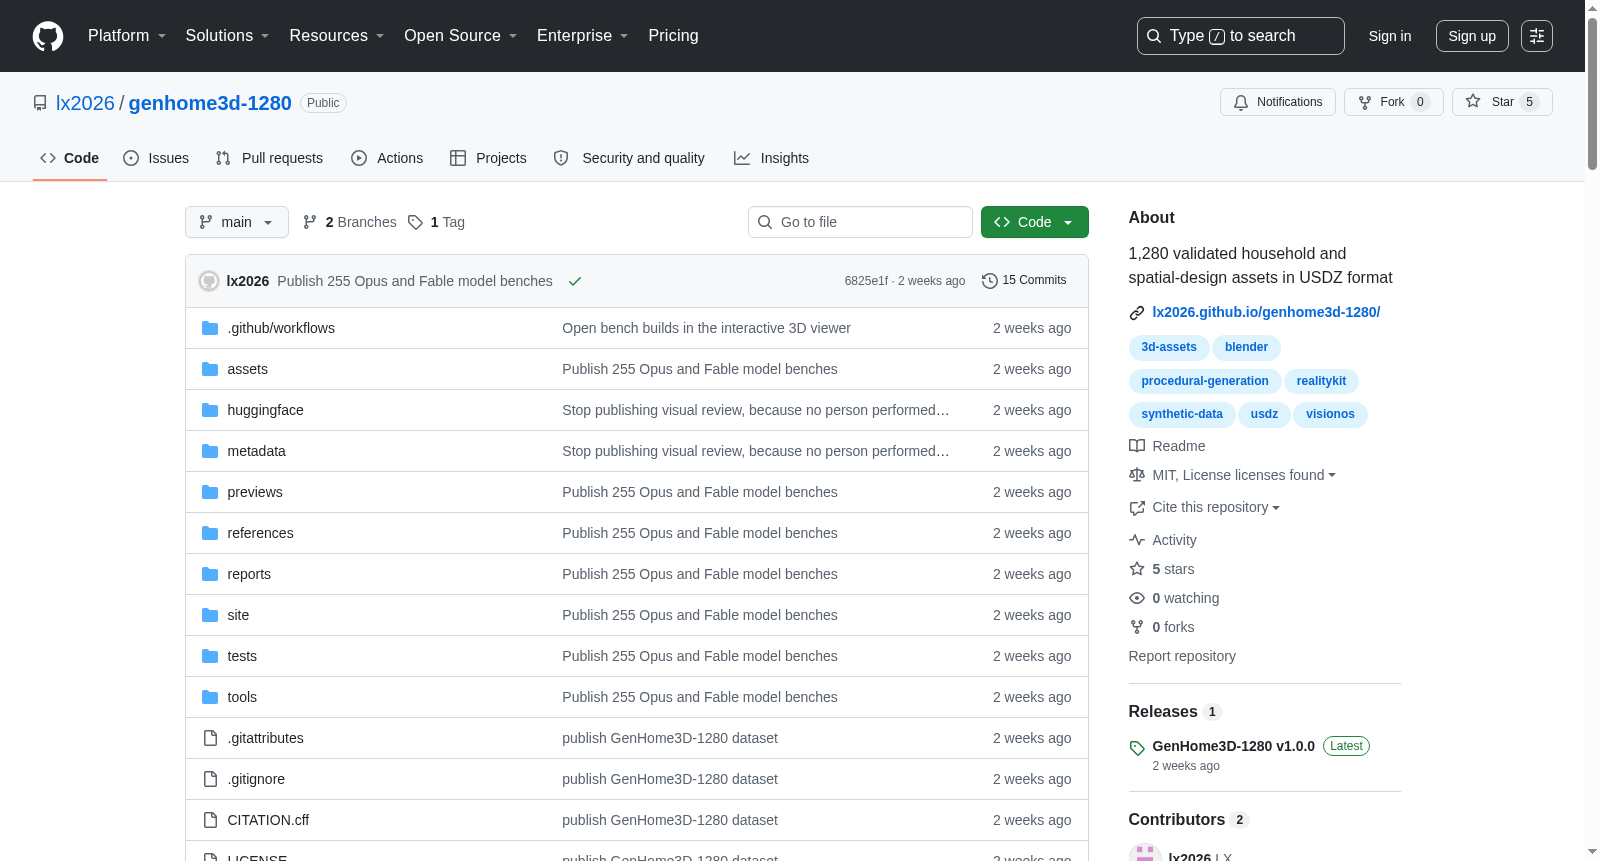
Task: Switch to the Issues tab
Action: (156, 158)
